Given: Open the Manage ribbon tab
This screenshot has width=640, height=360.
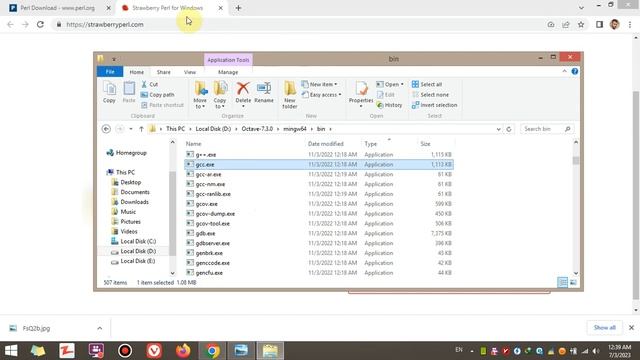Looking at the screenshot, I should (x=228, y=72).
